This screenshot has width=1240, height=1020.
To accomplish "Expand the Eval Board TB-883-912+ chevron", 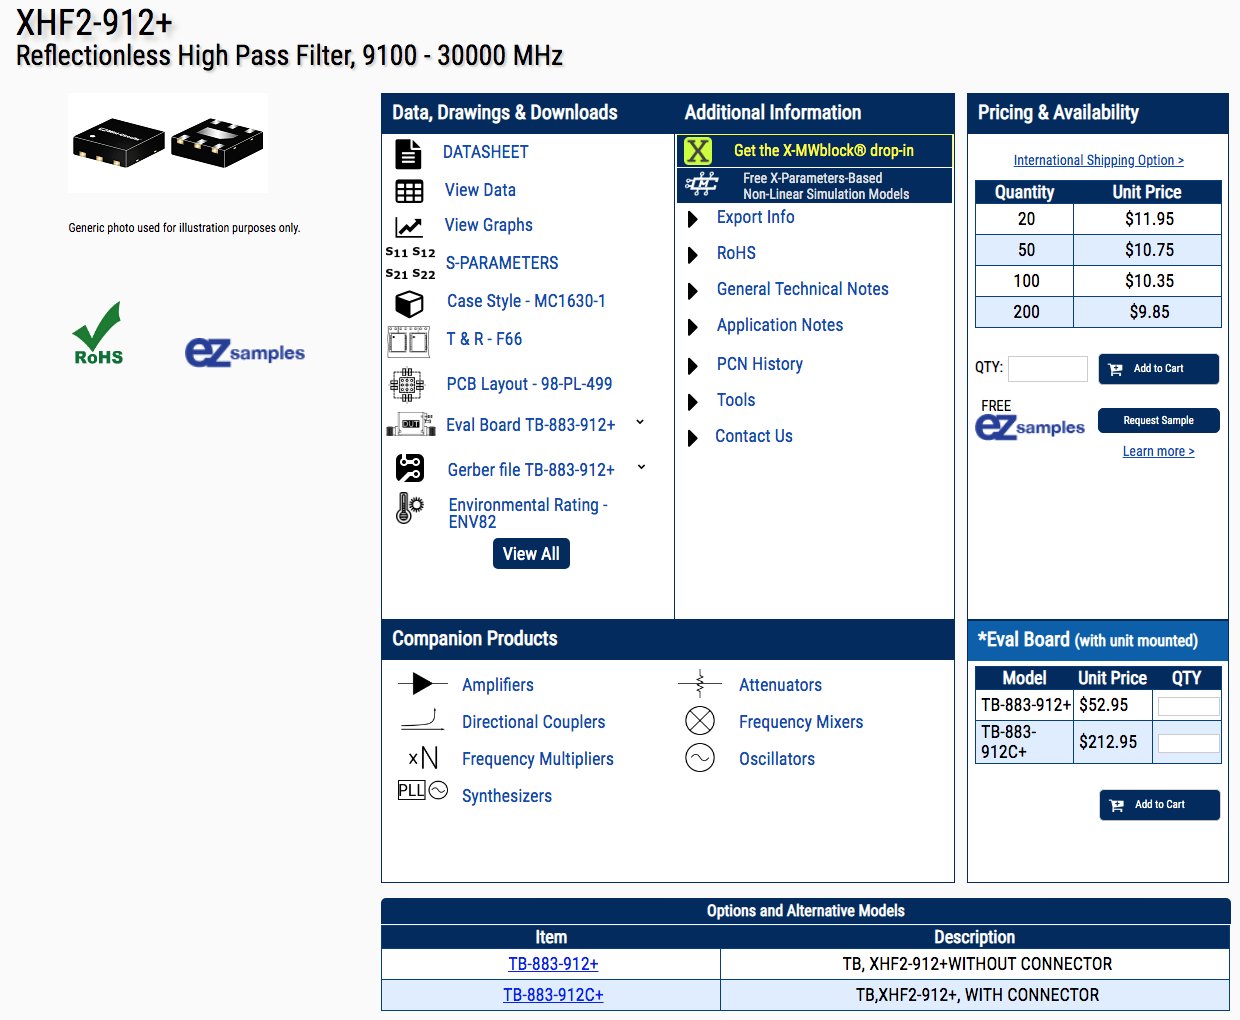I will coord(640,422).
